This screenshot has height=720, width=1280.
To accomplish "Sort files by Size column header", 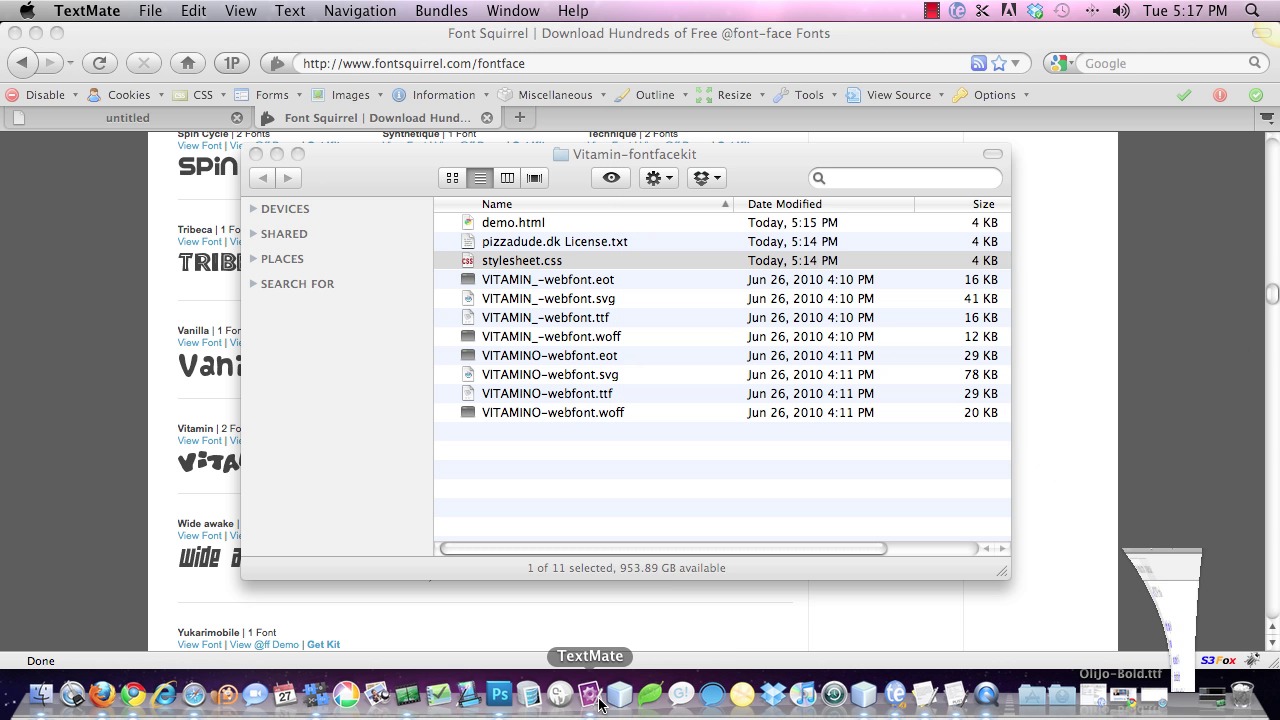I will pos(962,204).
